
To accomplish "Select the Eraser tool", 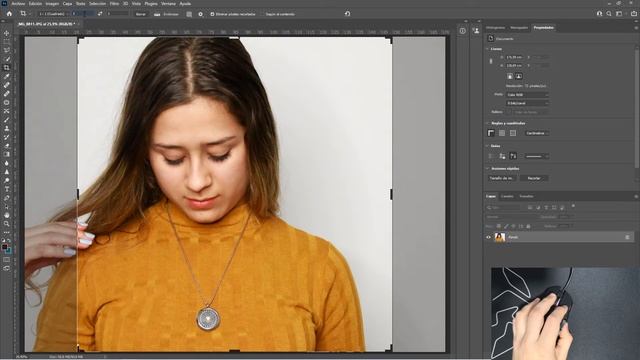I will (7, 146).
